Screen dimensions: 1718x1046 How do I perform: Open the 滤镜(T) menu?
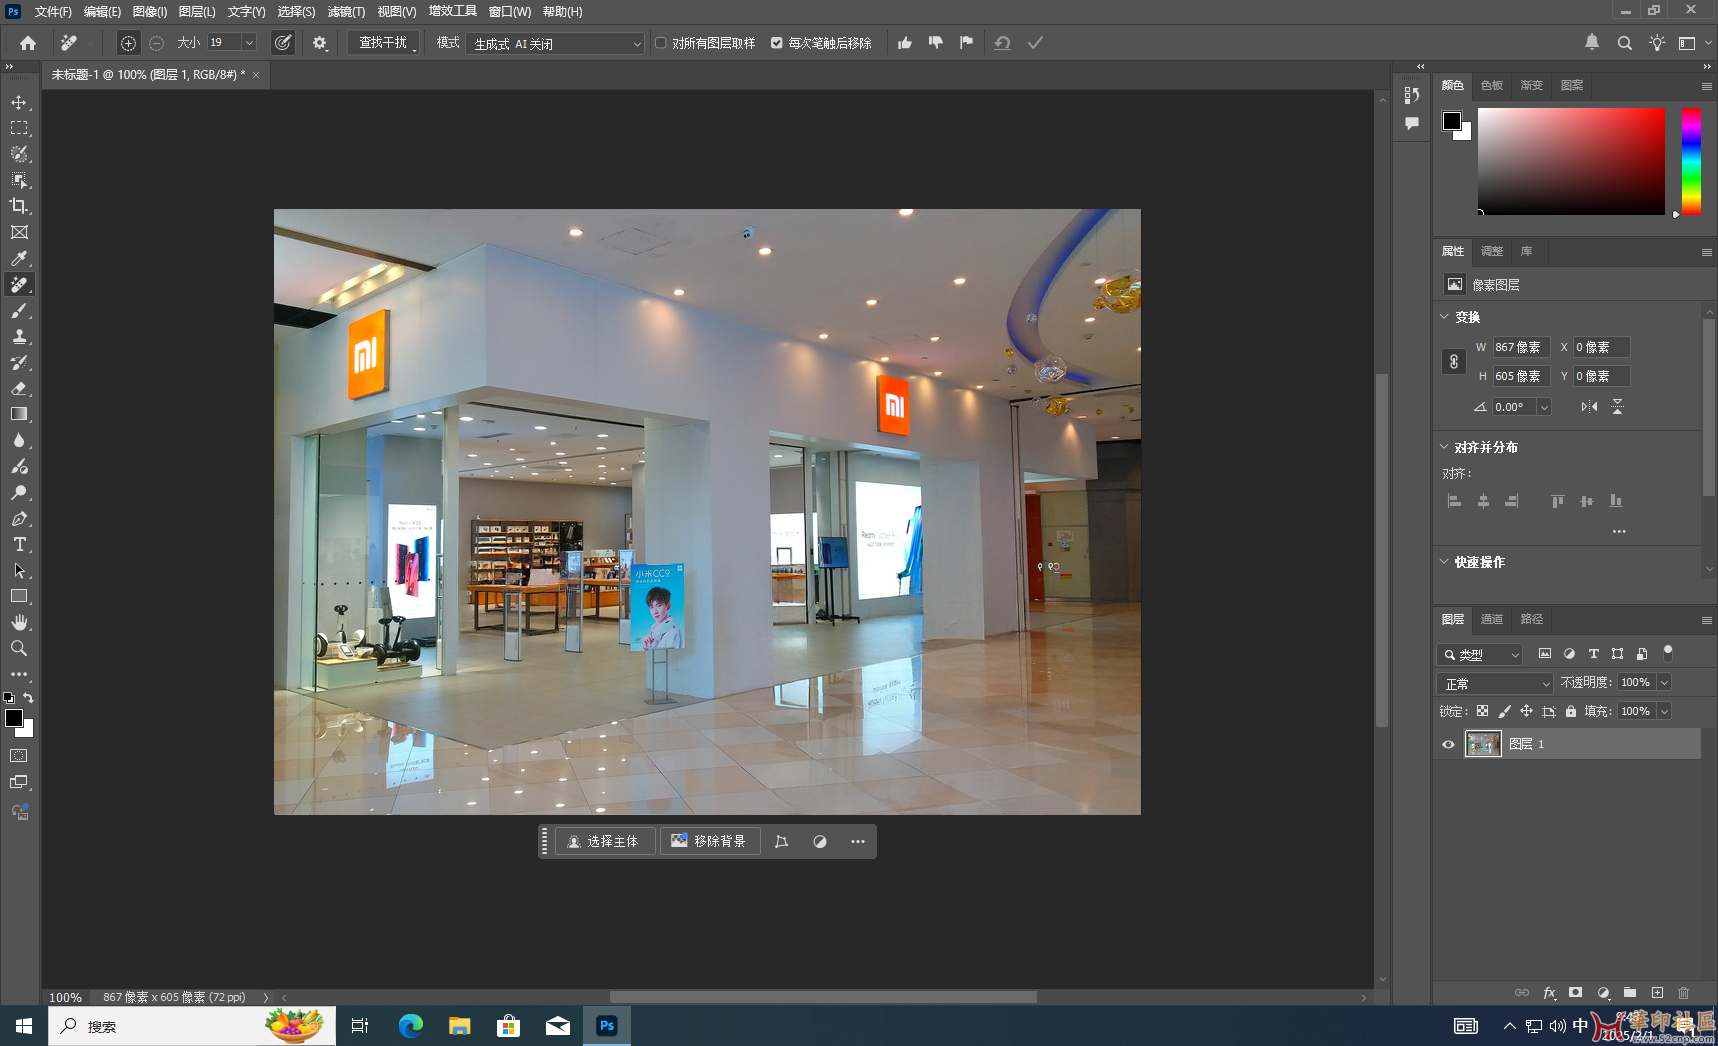(346, 12)
